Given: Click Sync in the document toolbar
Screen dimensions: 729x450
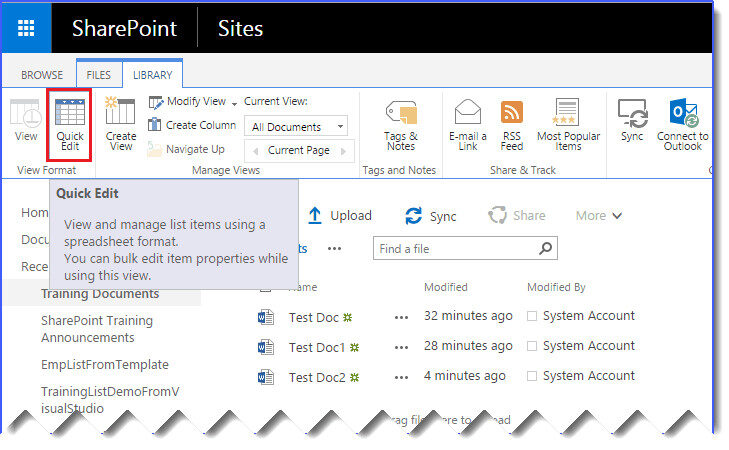Looking at the screenshot, I should 431,216.
